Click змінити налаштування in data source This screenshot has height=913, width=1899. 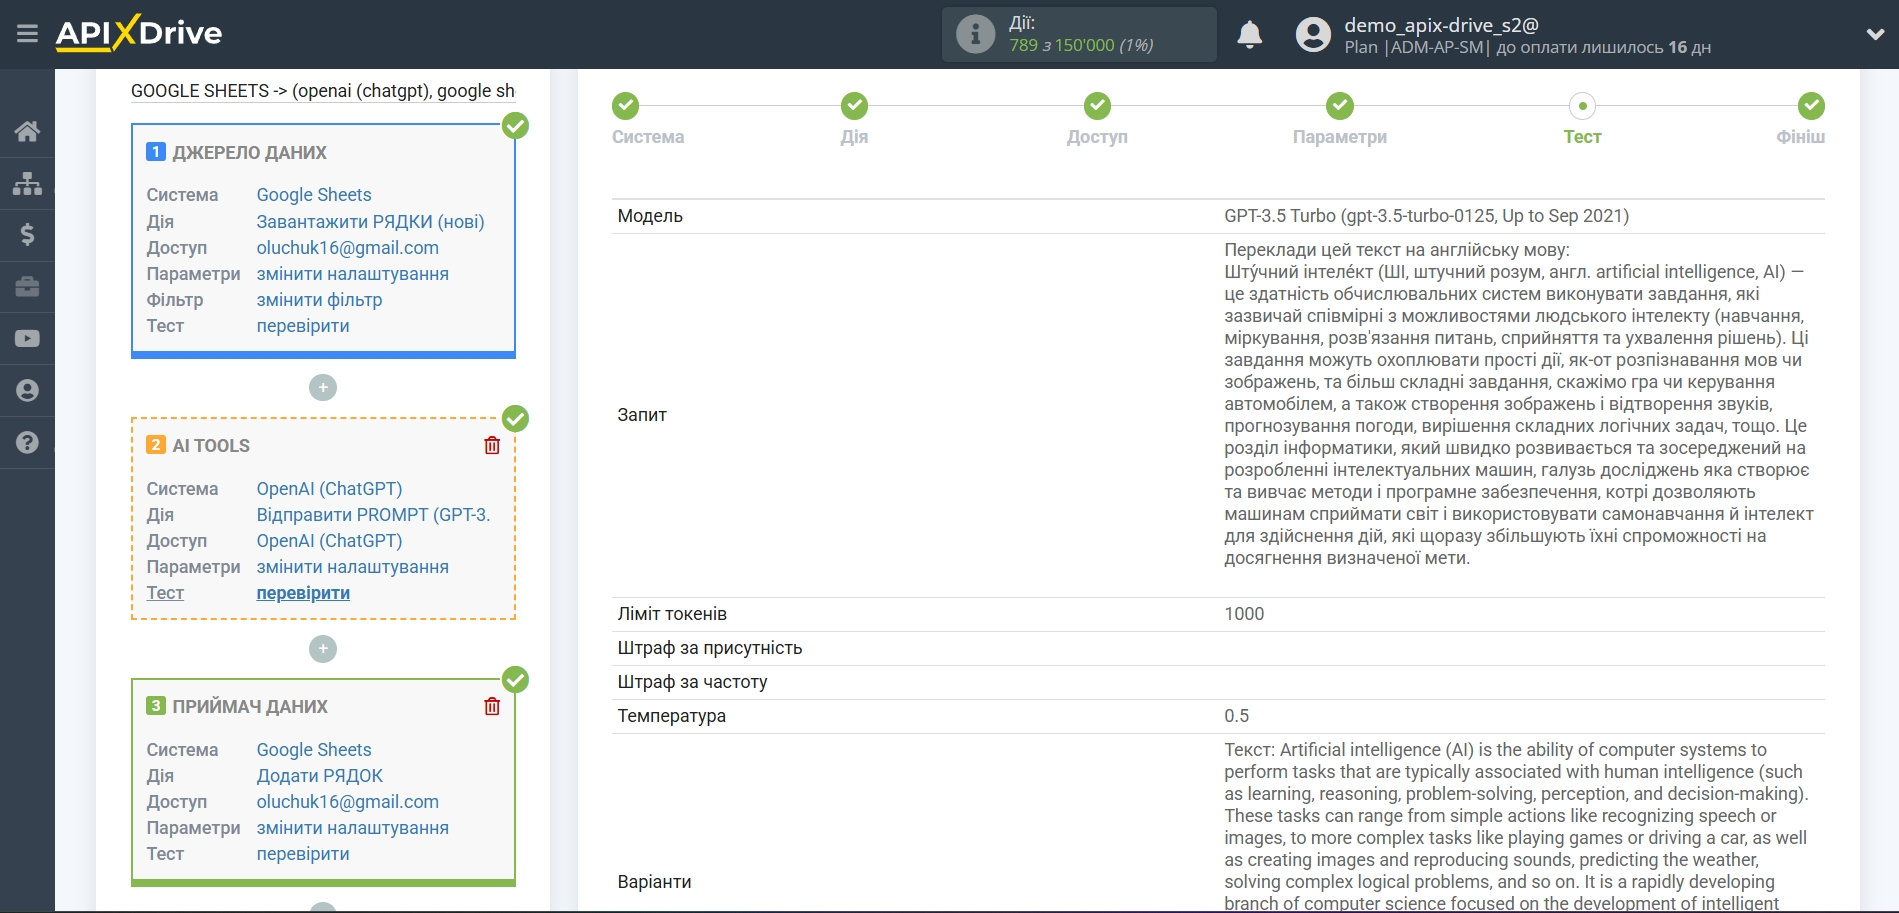click(x=352, y=274)
